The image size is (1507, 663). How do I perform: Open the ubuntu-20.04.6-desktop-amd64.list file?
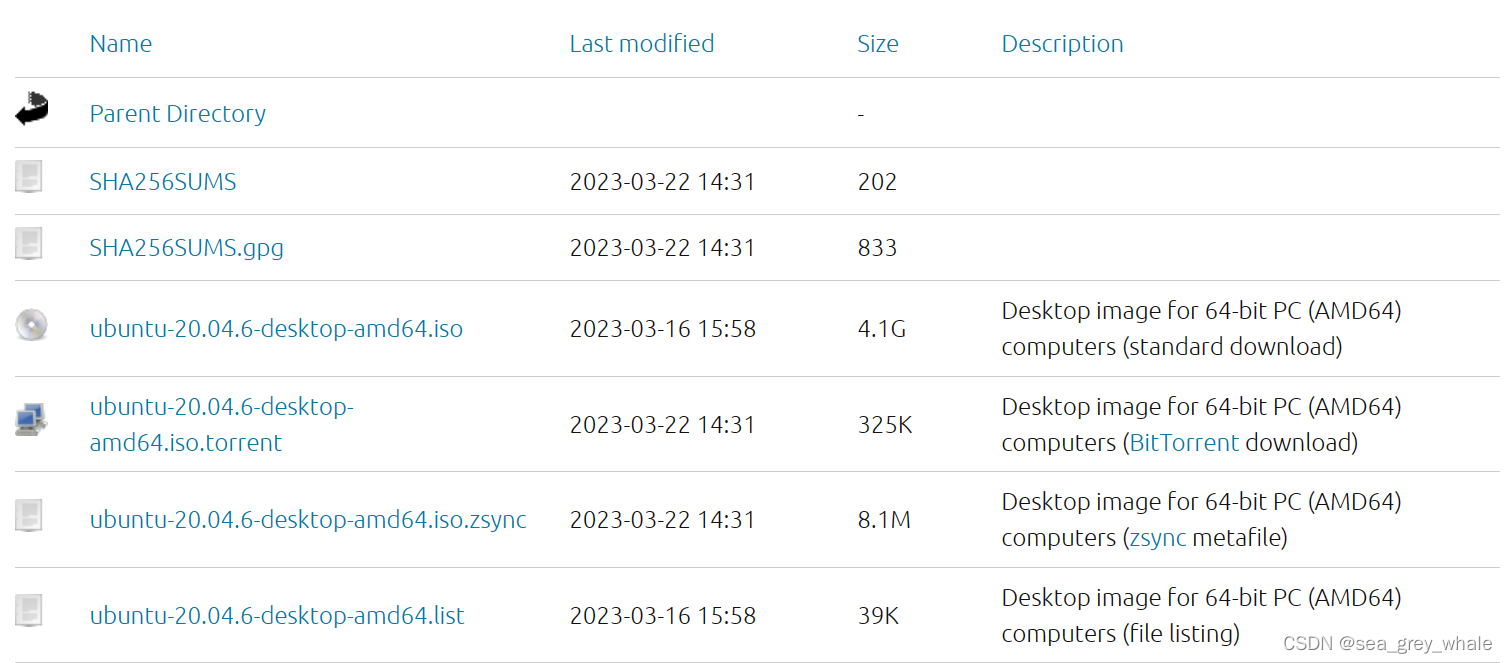pyautogui.click(x=277, y=615)
